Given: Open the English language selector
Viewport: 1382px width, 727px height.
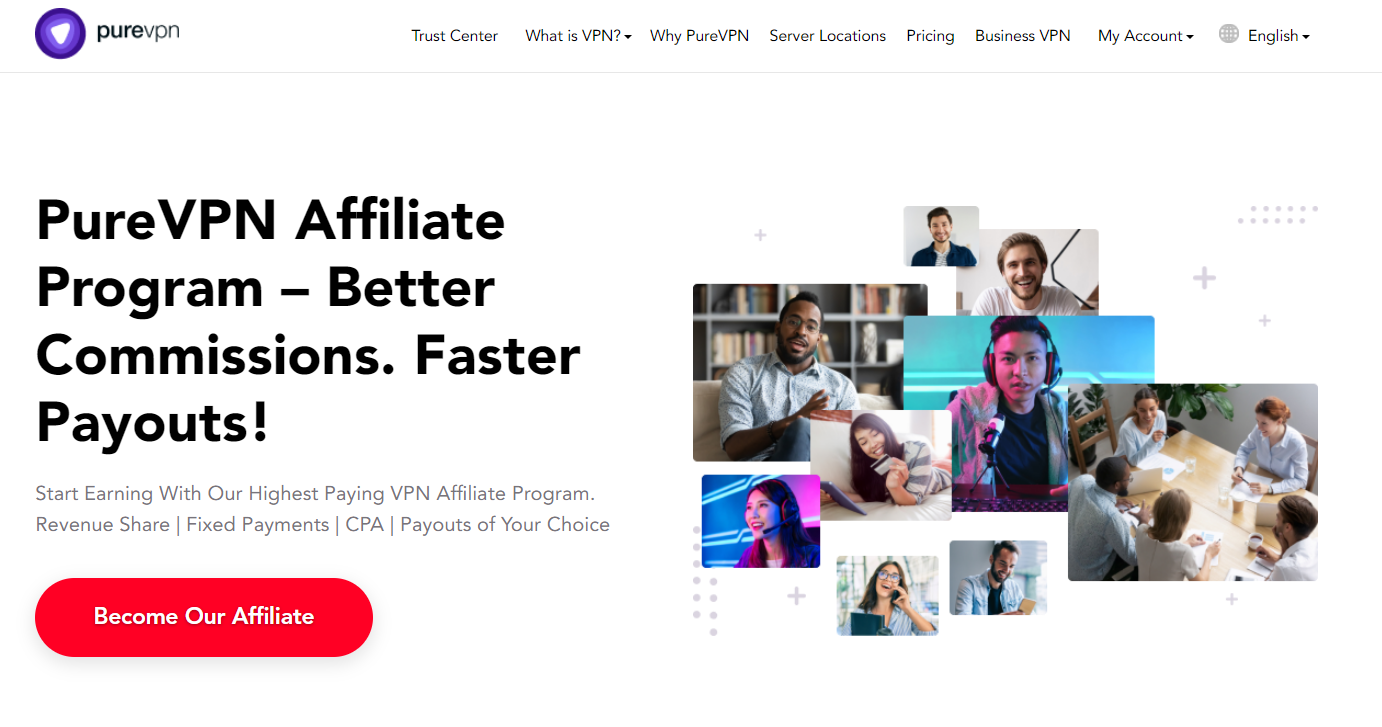Looking at the screenshot, I should (x=1278, y=36).
